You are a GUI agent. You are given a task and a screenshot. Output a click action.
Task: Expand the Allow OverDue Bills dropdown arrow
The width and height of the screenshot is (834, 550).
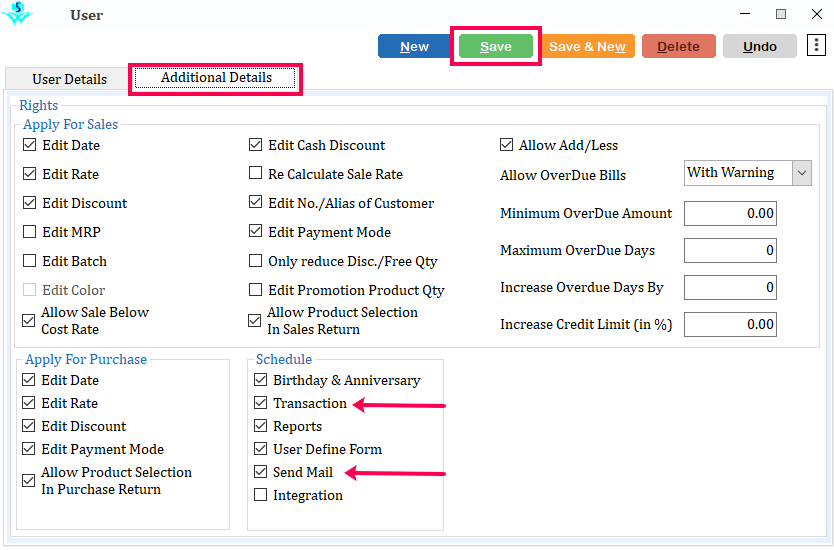[802, 173]
